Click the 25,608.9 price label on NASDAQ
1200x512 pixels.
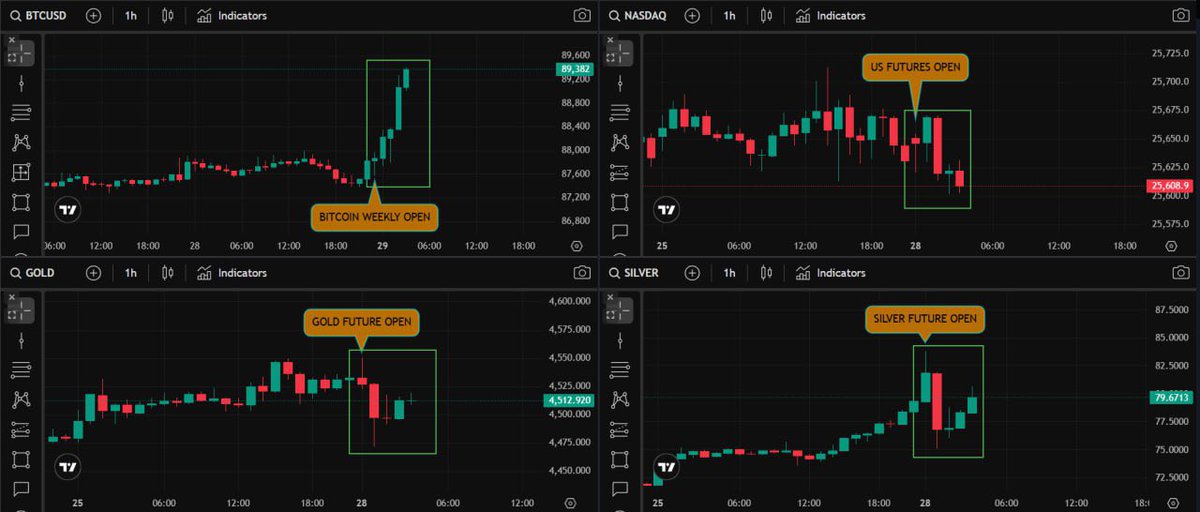(x=1170, y=186)
